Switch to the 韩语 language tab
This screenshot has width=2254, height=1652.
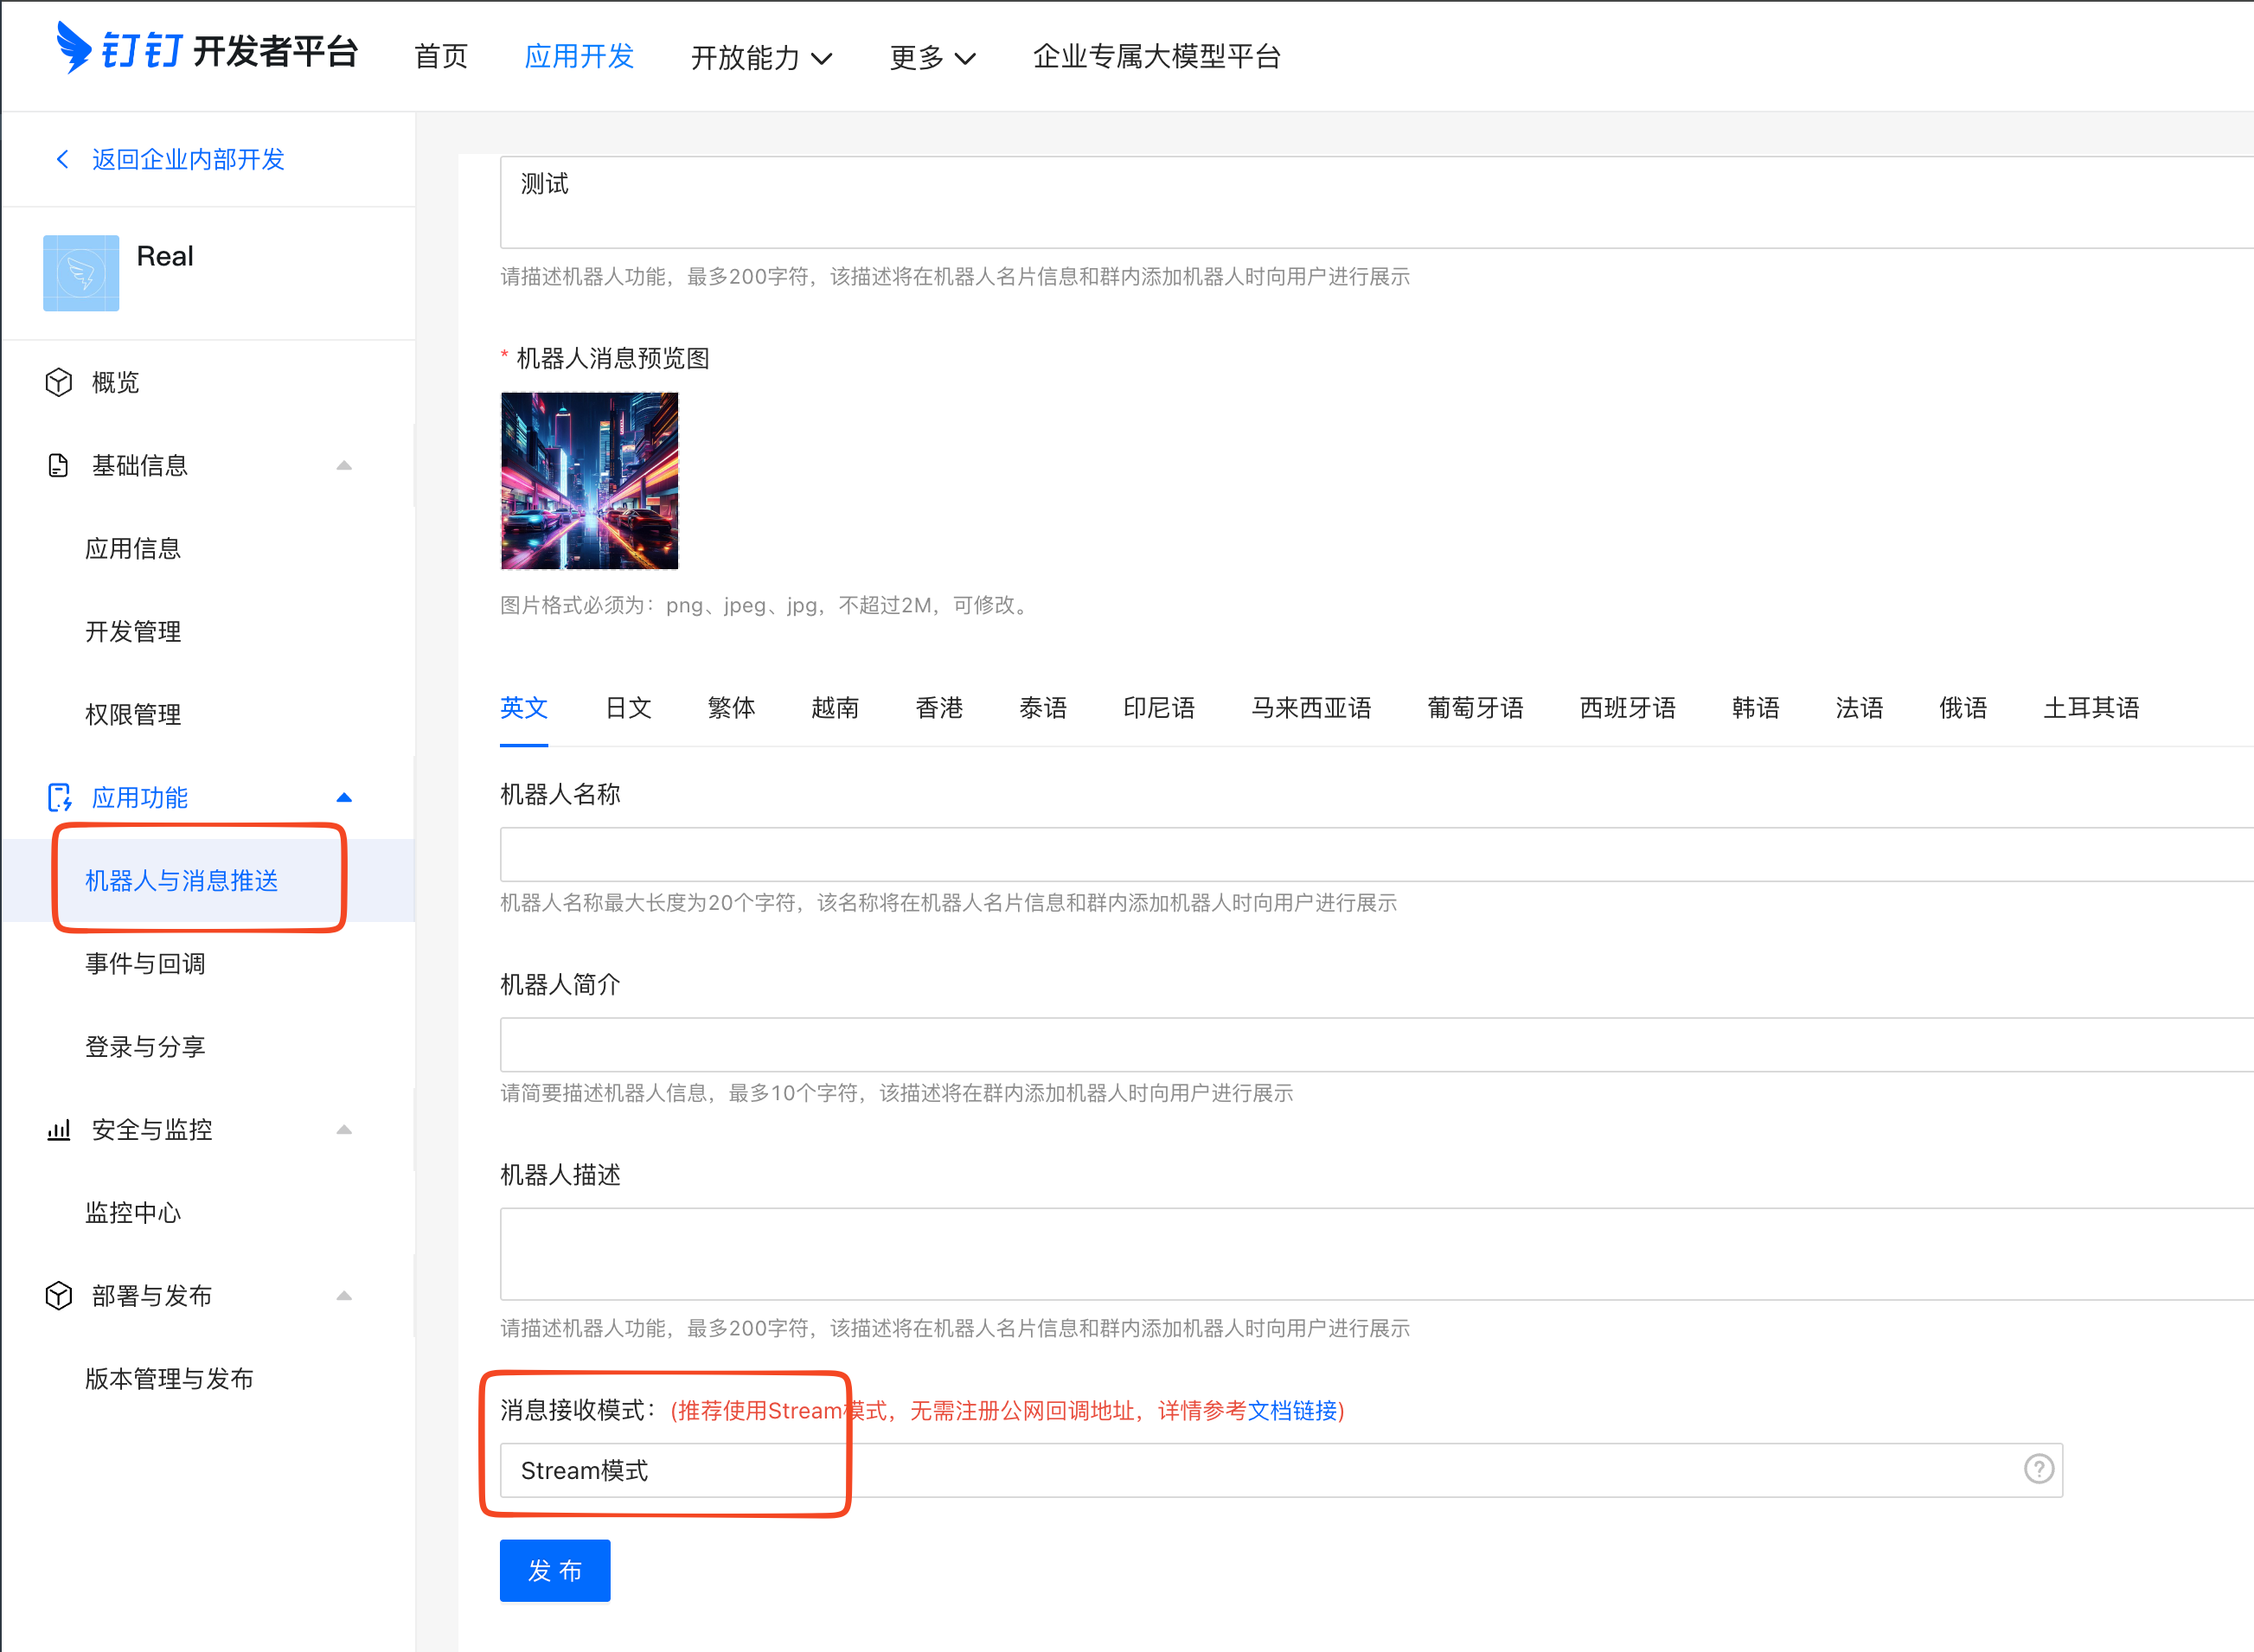[x=1755, y=708]
